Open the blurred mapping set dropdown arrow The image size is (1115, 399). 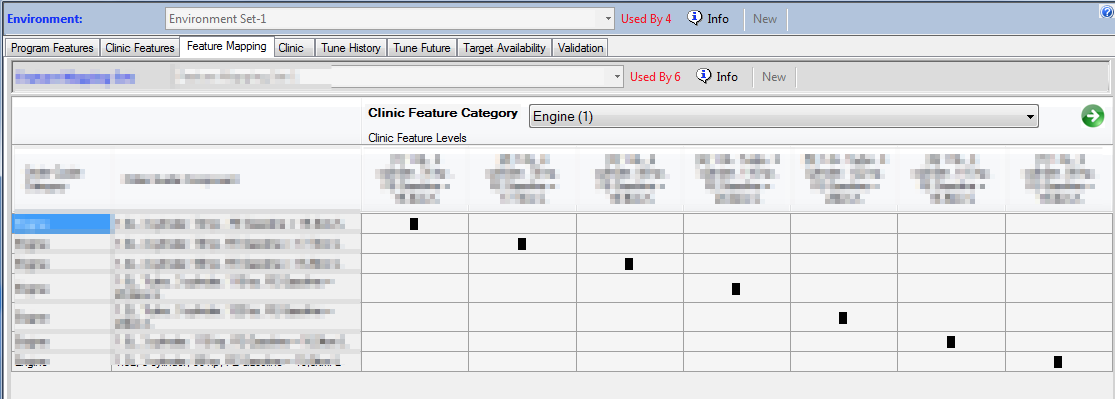pos(617,76)
